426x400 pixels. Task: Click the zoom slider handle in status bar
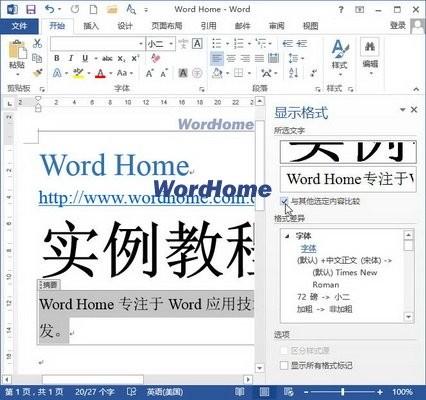click(342, 392)
